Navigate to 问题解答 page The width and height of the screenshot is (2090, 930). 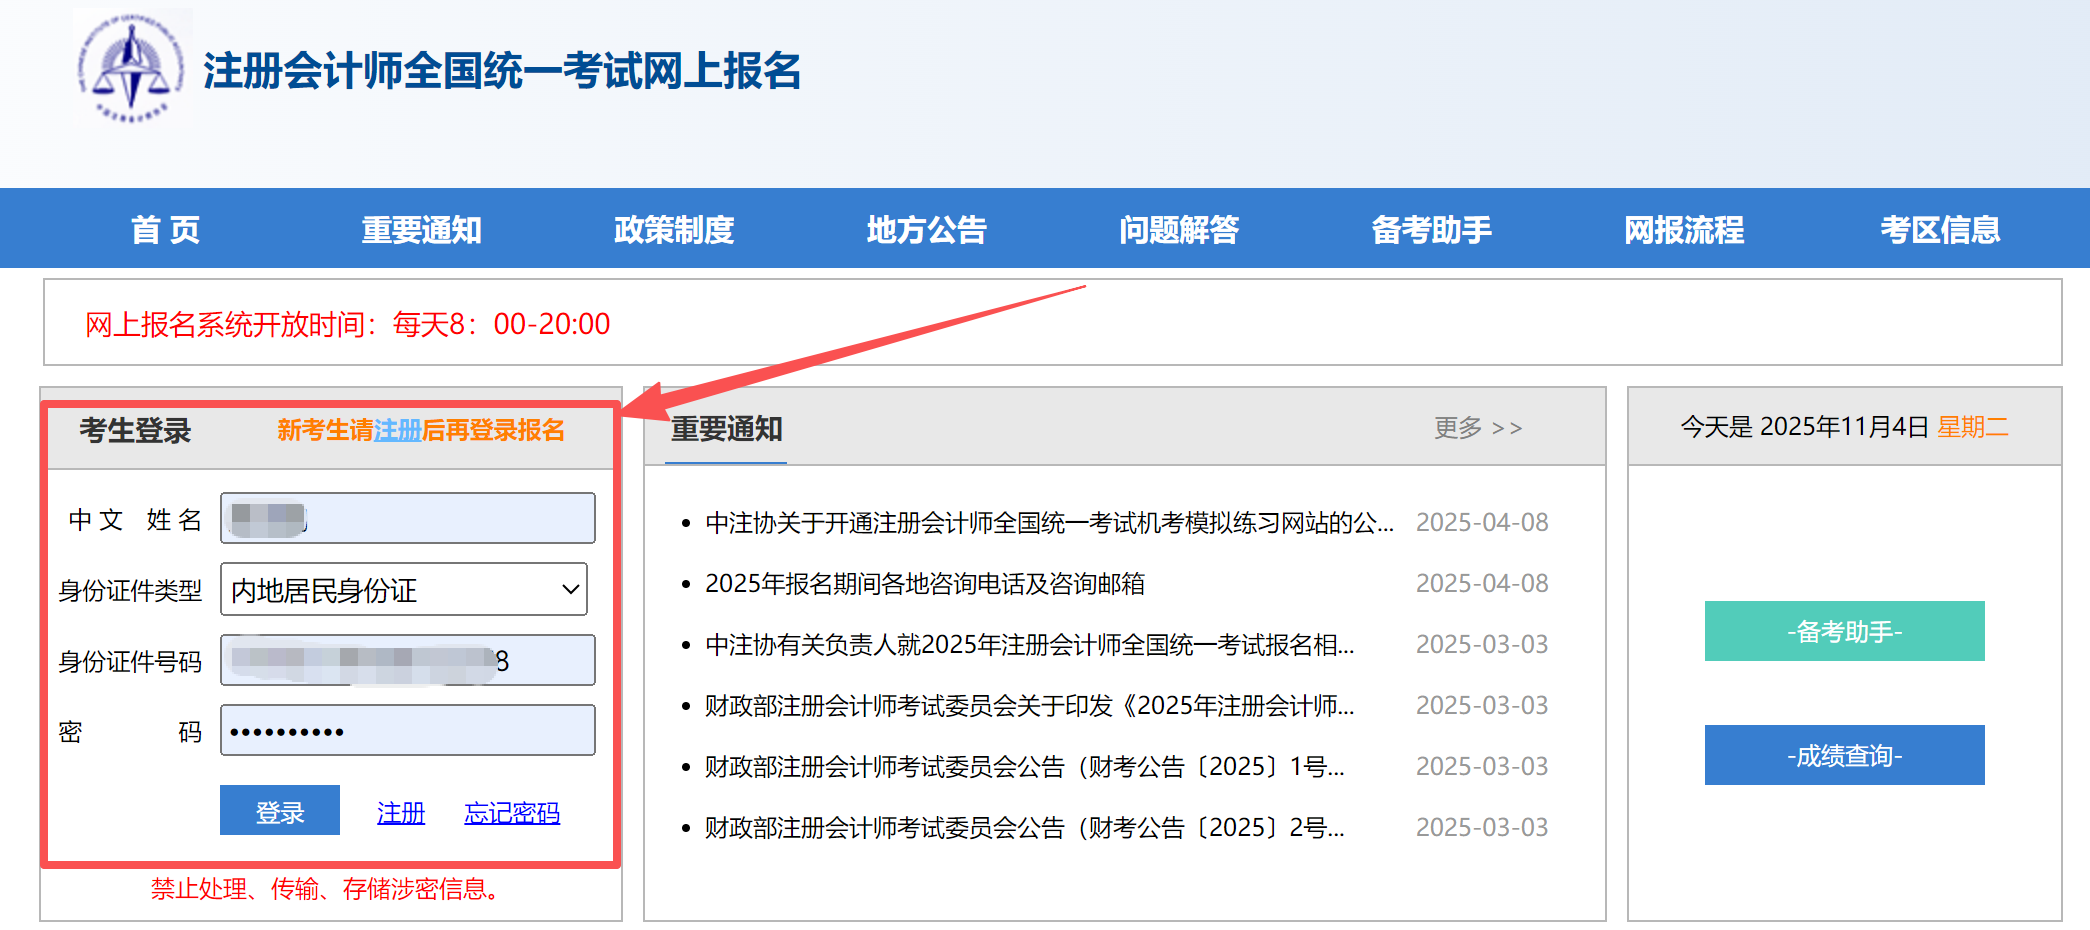1178,230
